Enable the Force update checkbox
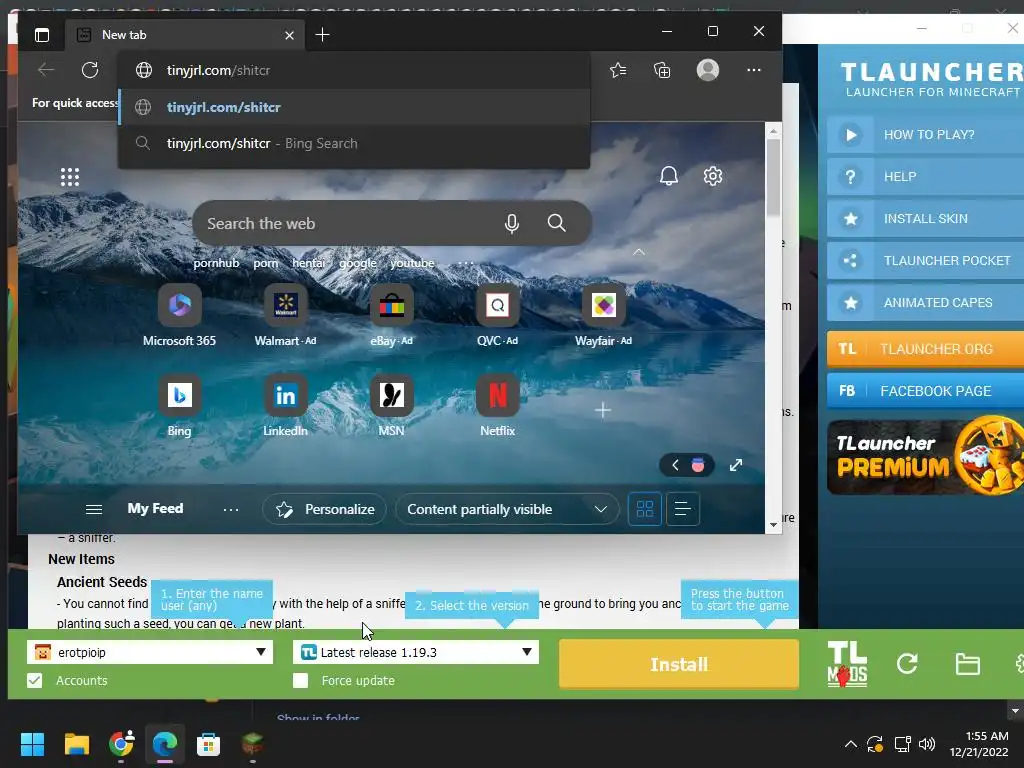 point(300,680)
